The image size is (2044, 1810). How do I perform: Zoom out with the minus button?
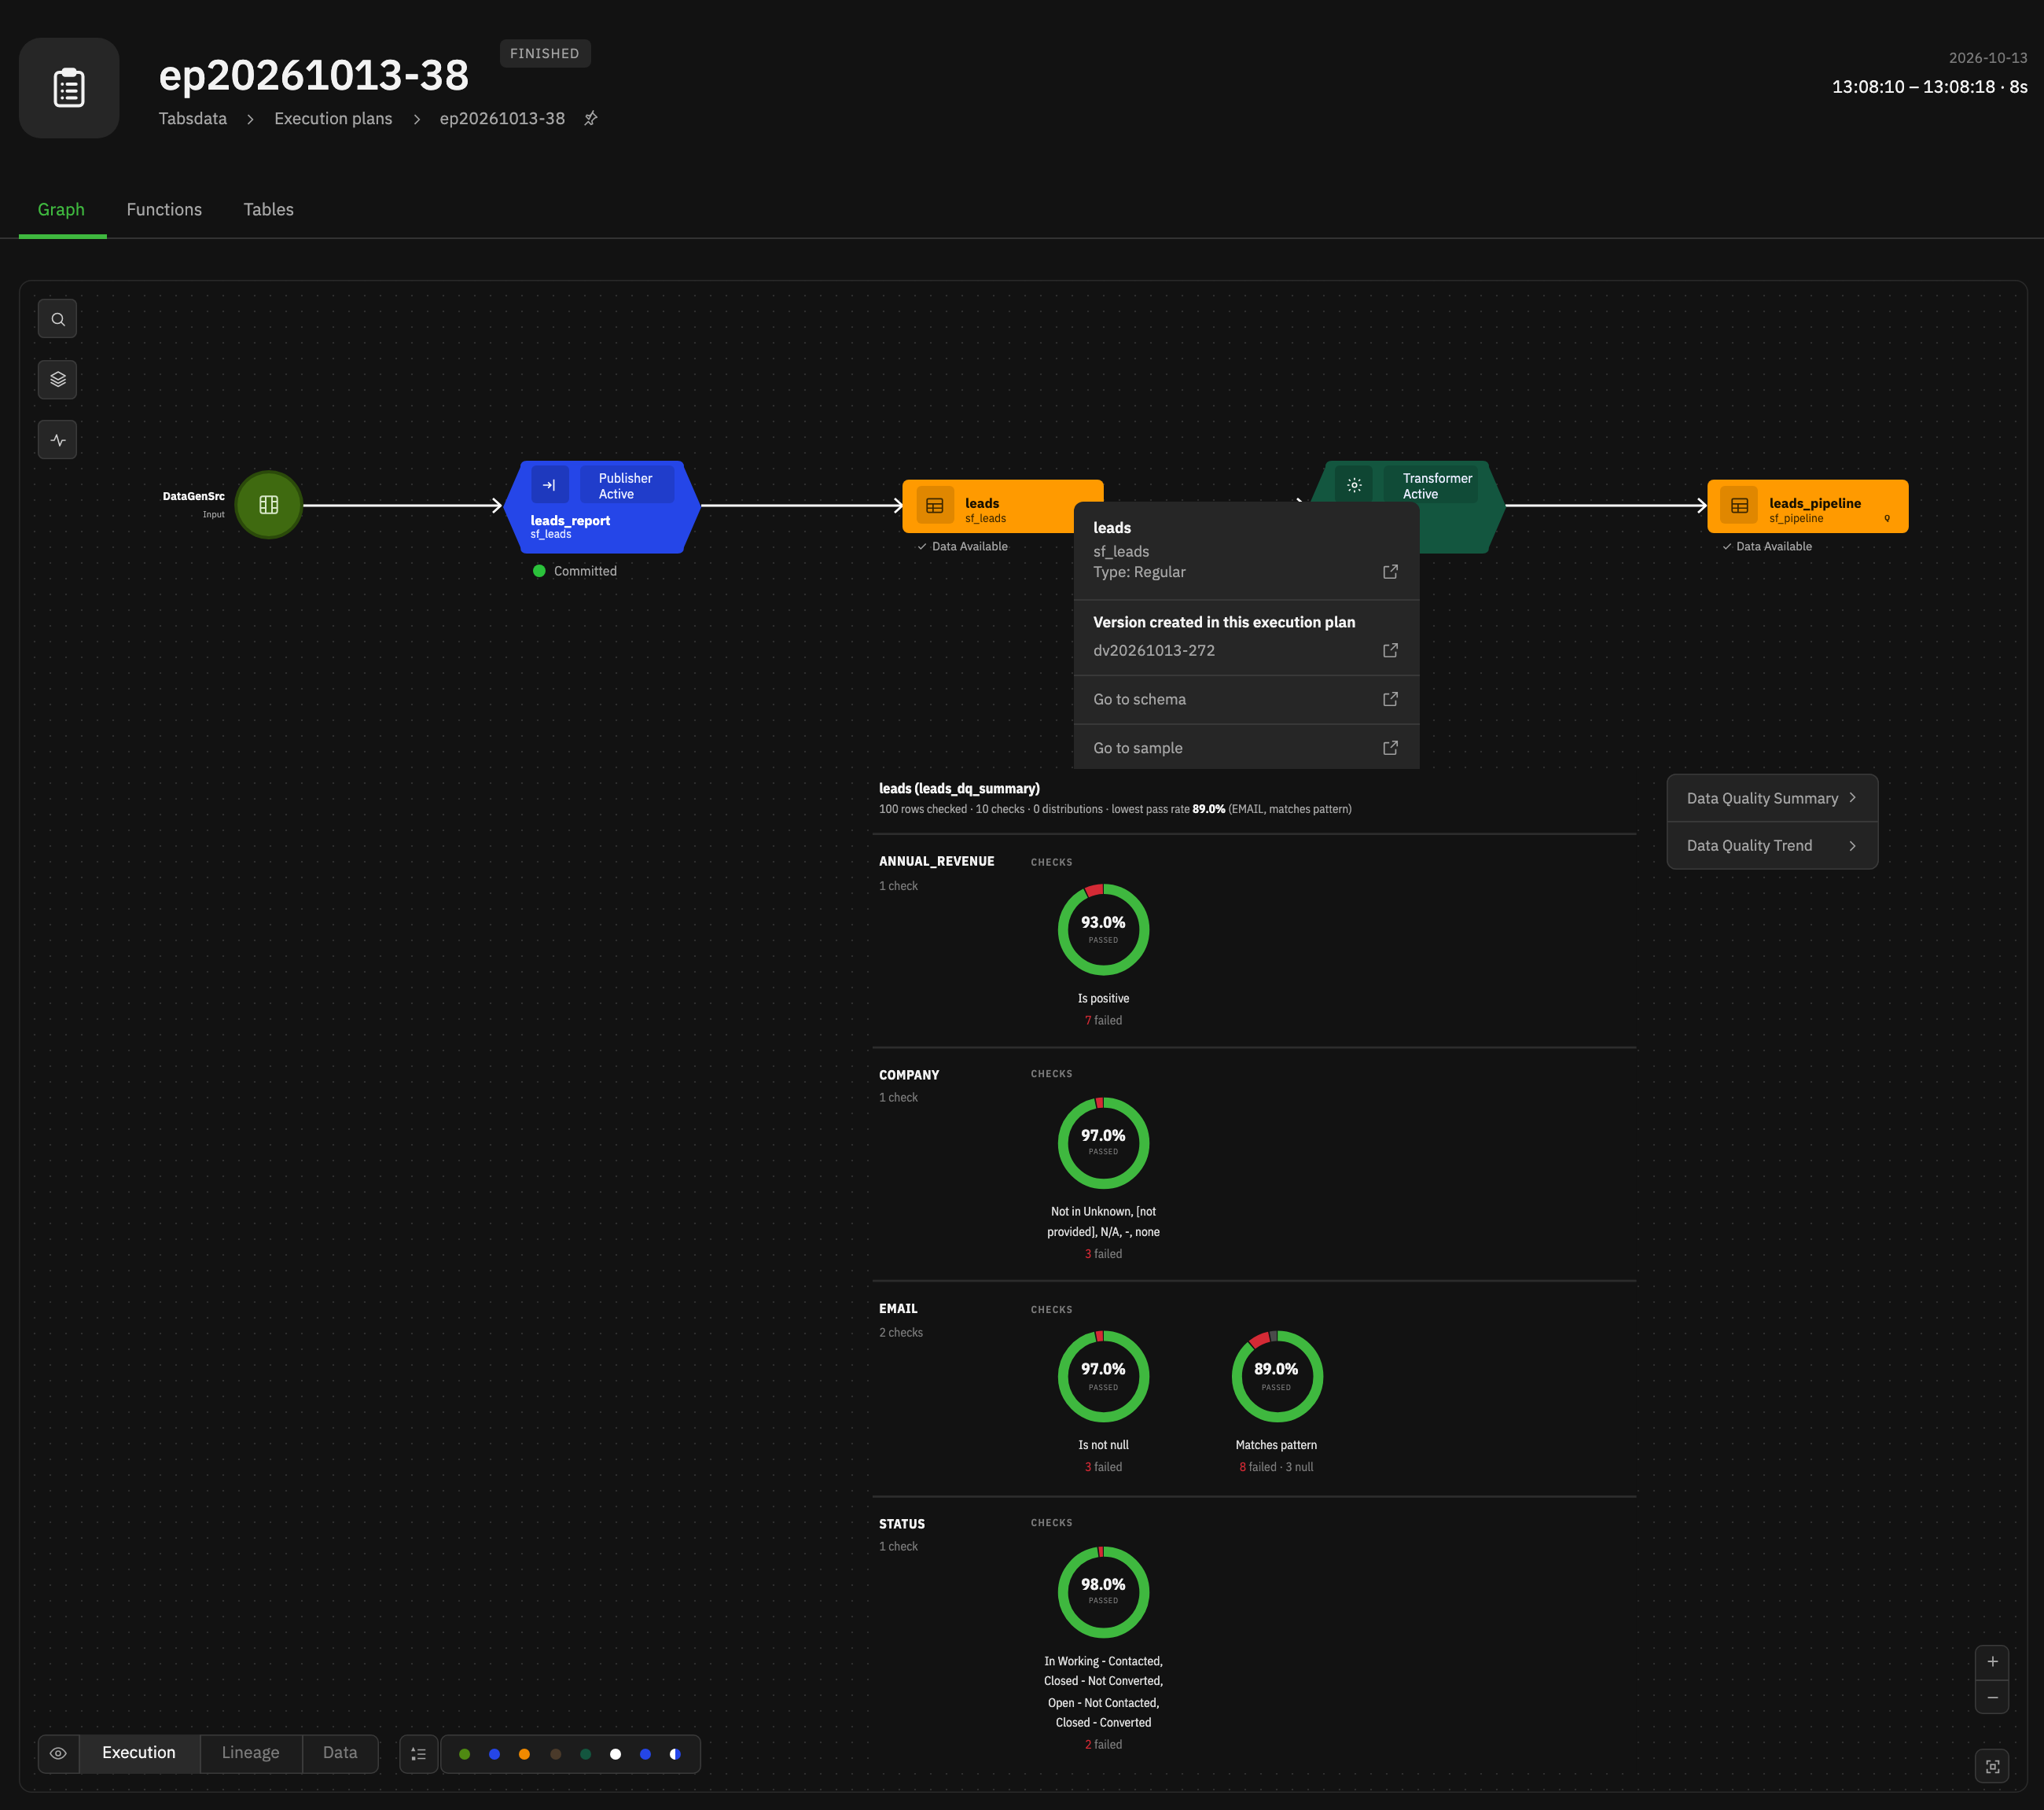click(1992, 1697)
